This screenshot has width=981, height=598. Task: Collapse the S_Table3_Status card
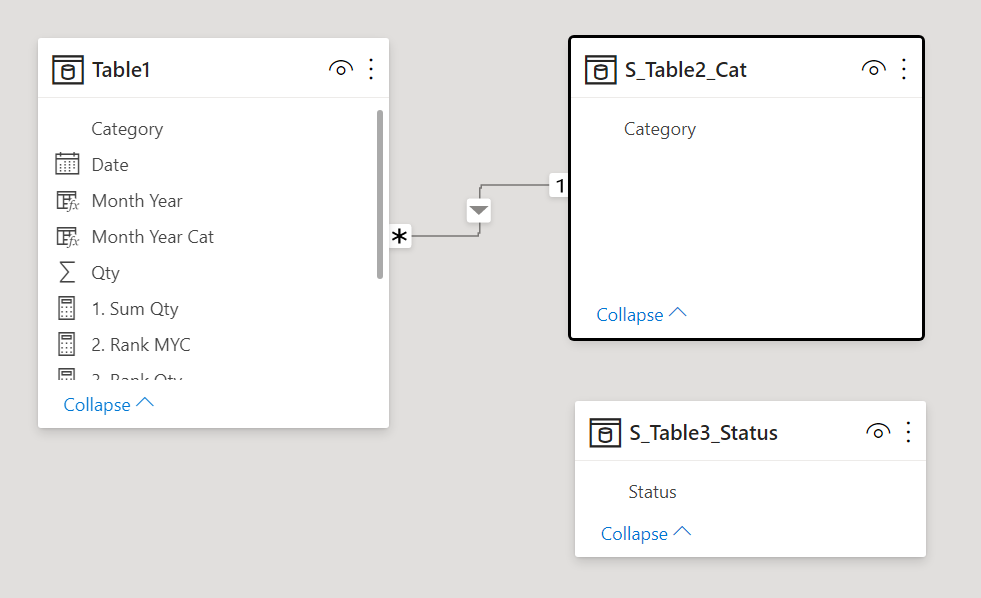pos(646,533)
